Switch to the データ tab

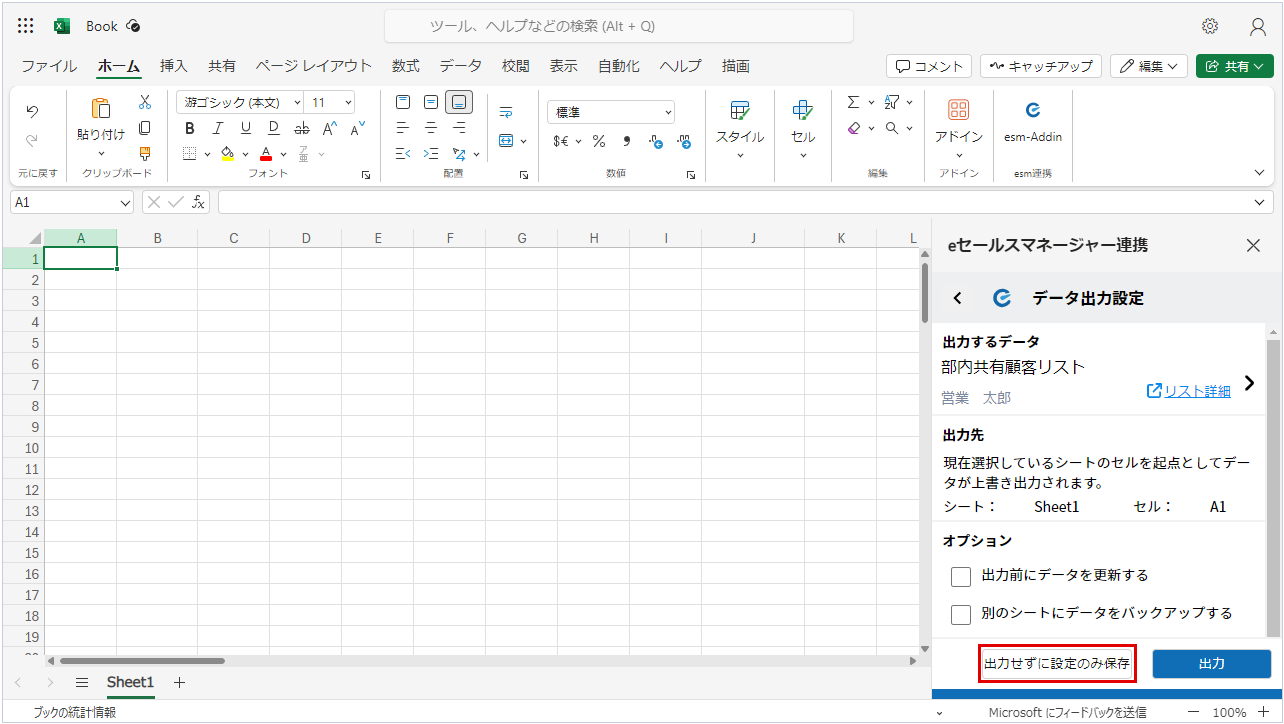[x=461, y=66]
